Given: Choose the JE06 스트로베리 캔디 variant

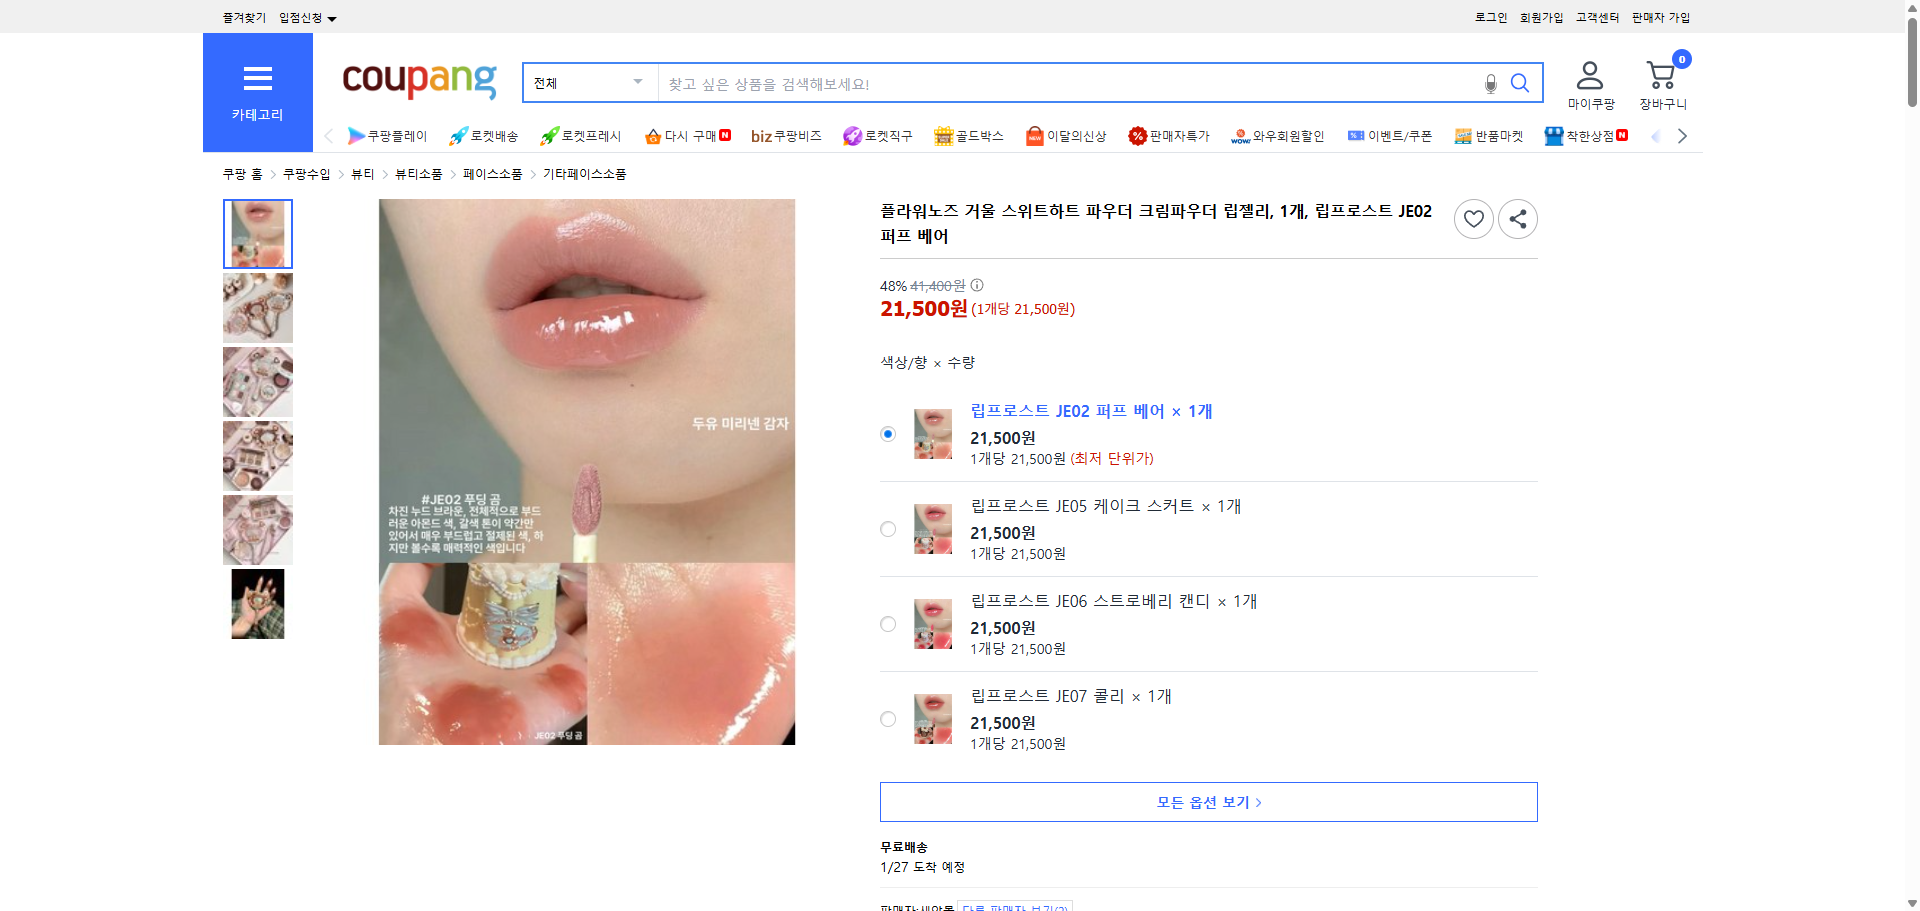Looking at the screenshot, I should pos(887,623).
